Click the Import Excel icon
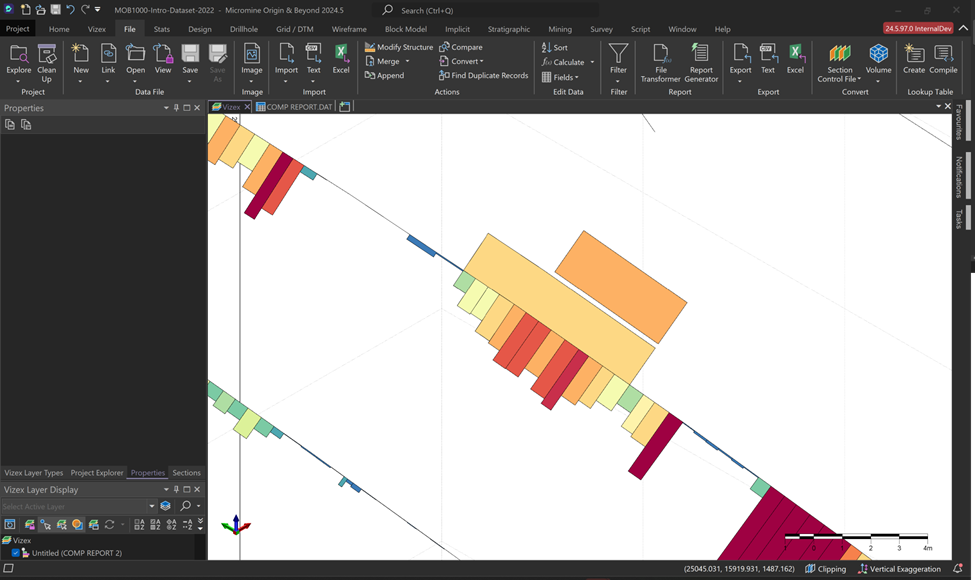 tap(341, 58)
